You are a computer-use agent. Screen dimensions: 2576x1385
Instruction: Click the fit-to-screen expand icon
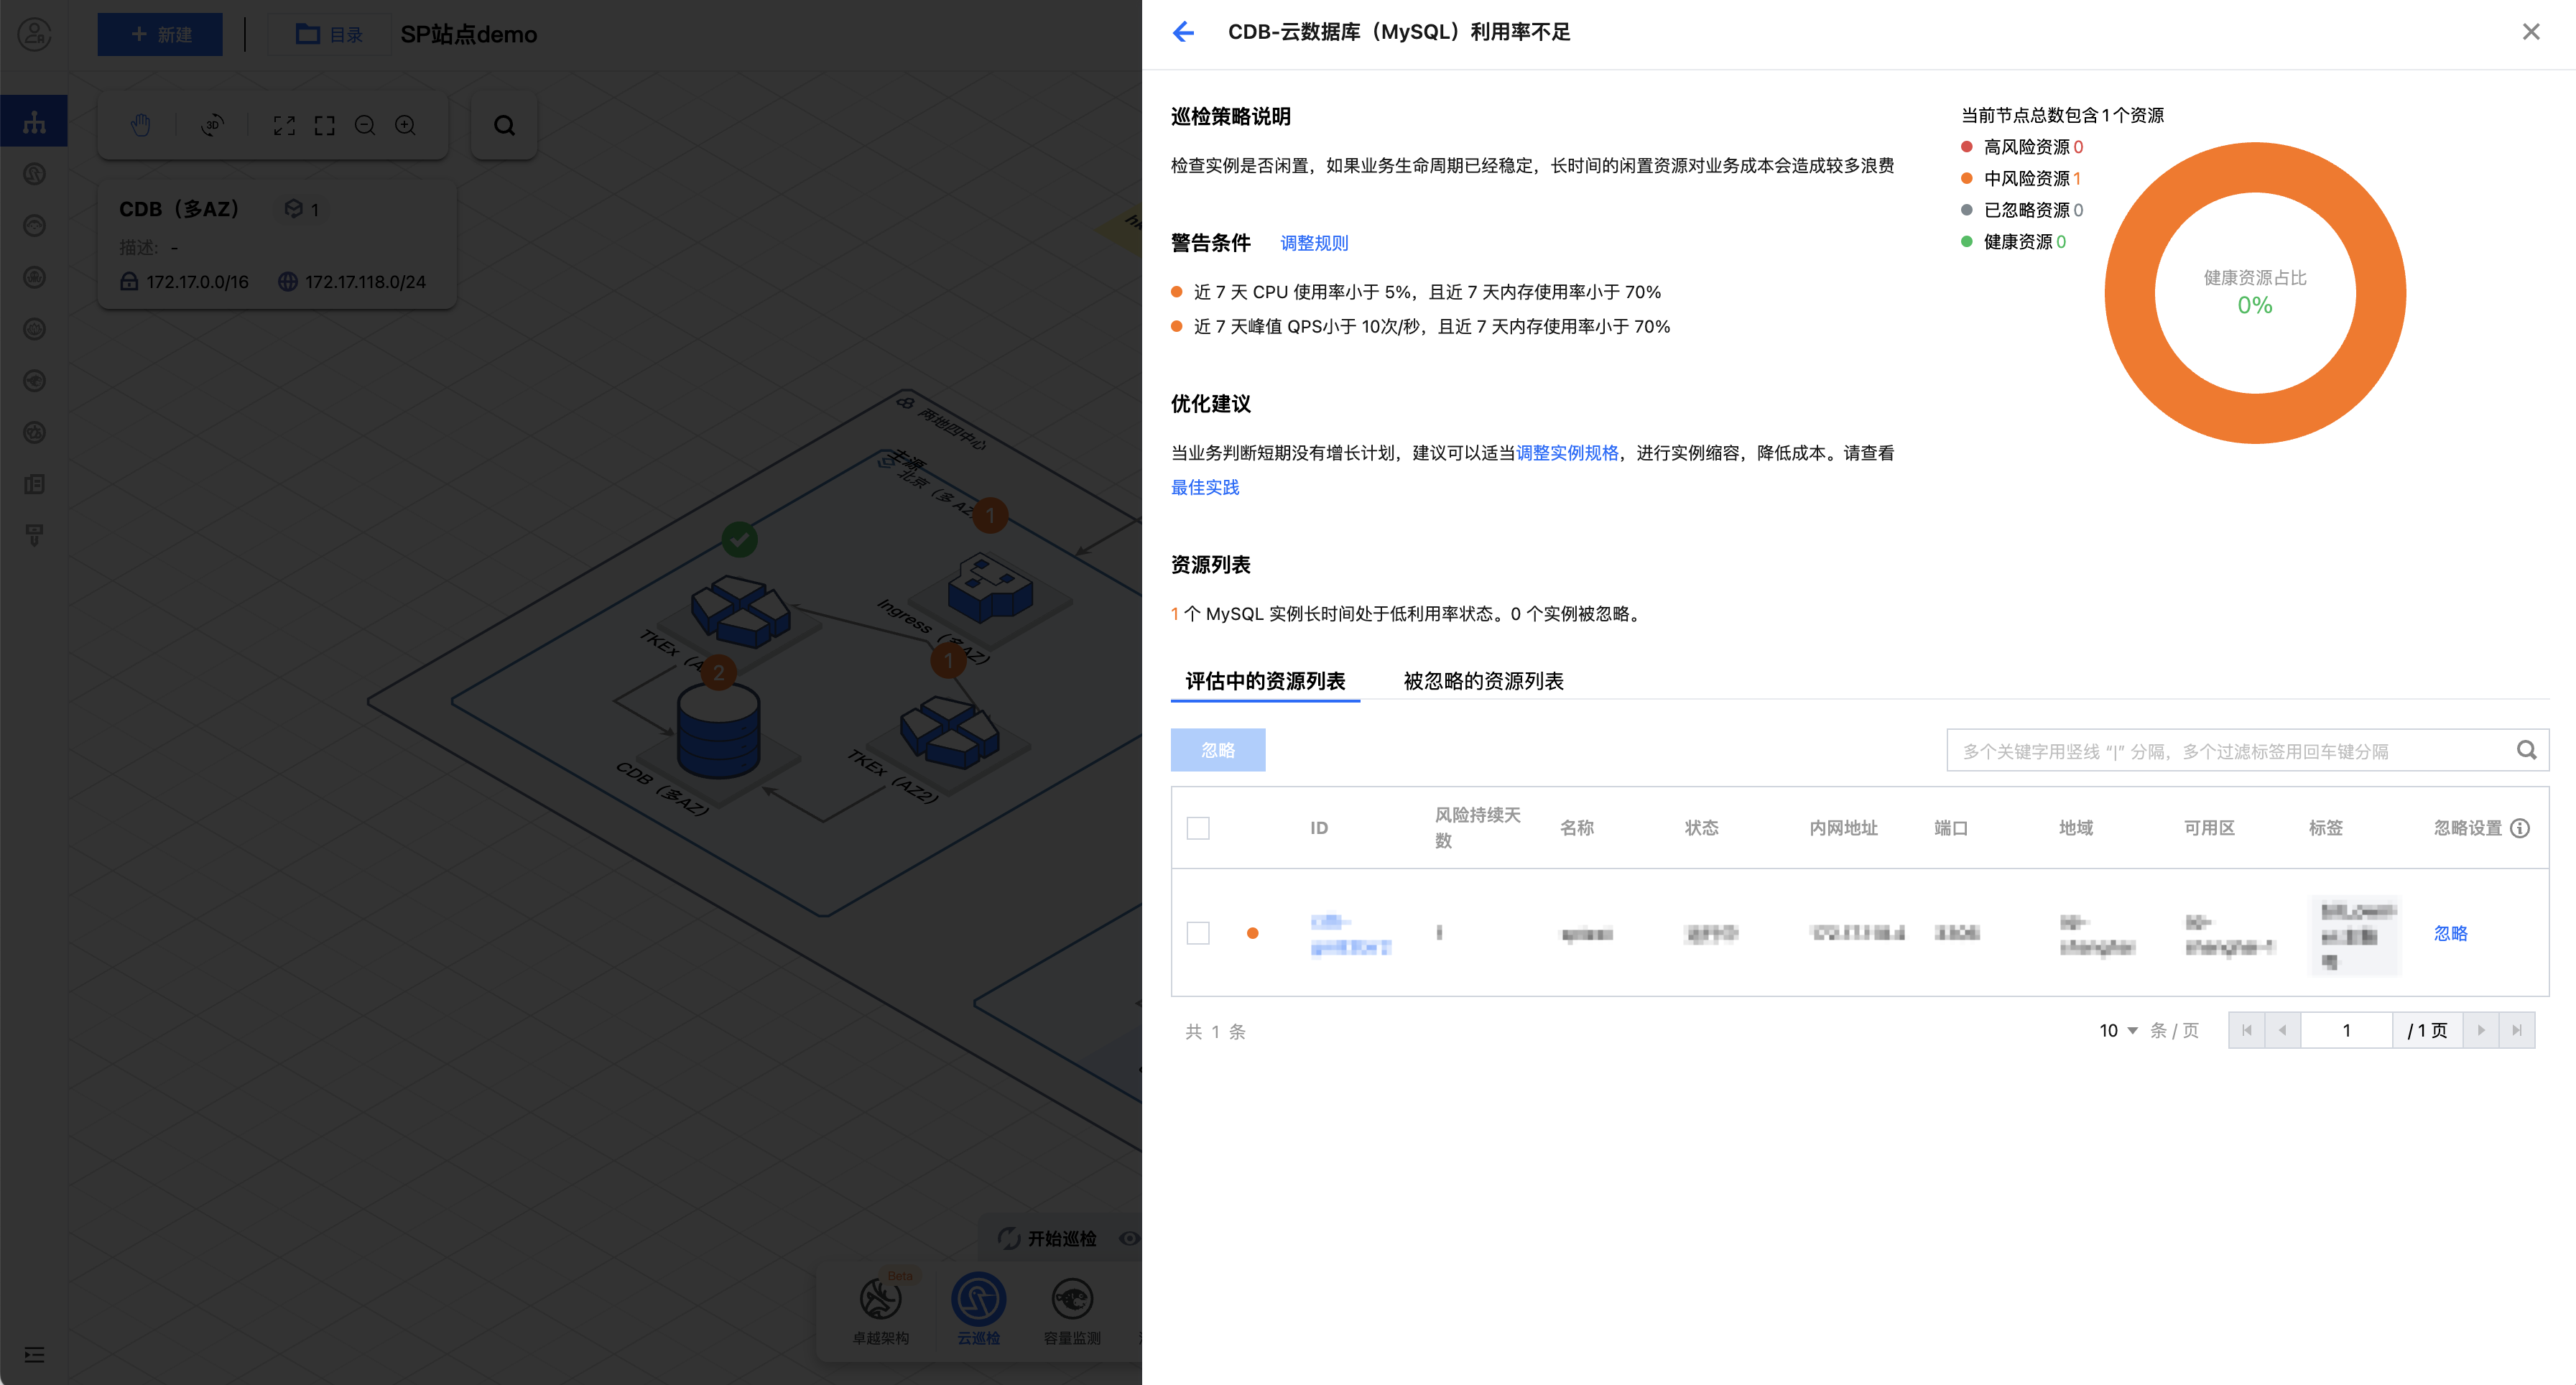pos(284,125)
